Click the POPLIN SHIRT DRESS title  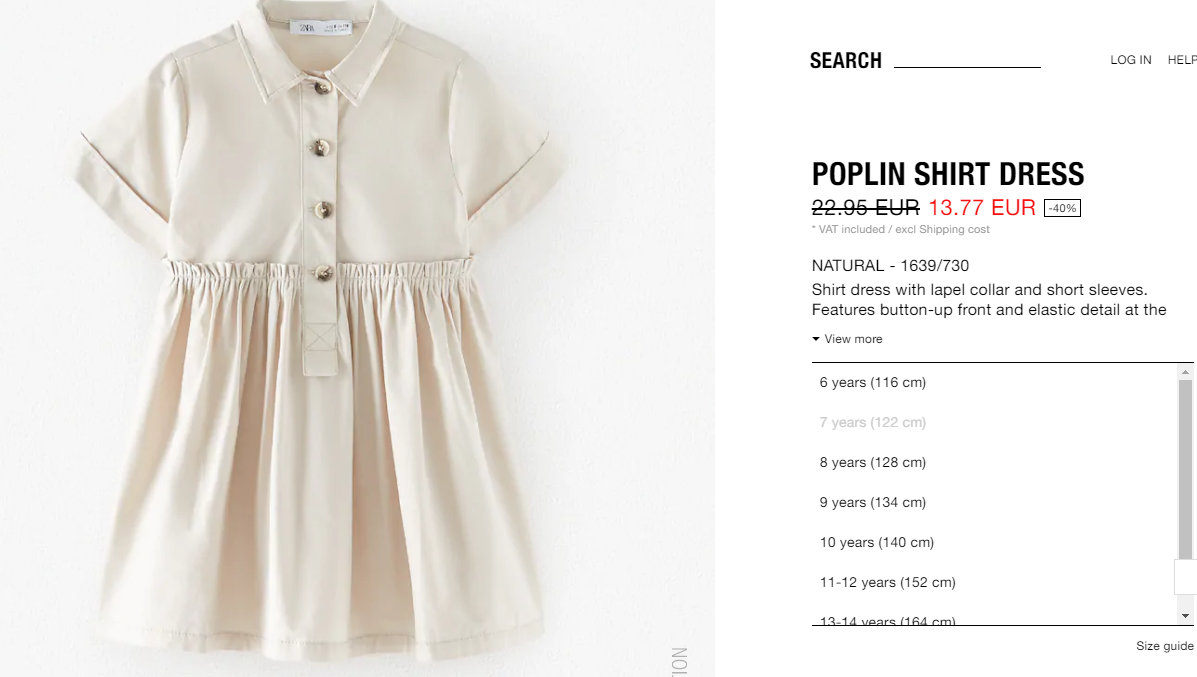point(947,174)
